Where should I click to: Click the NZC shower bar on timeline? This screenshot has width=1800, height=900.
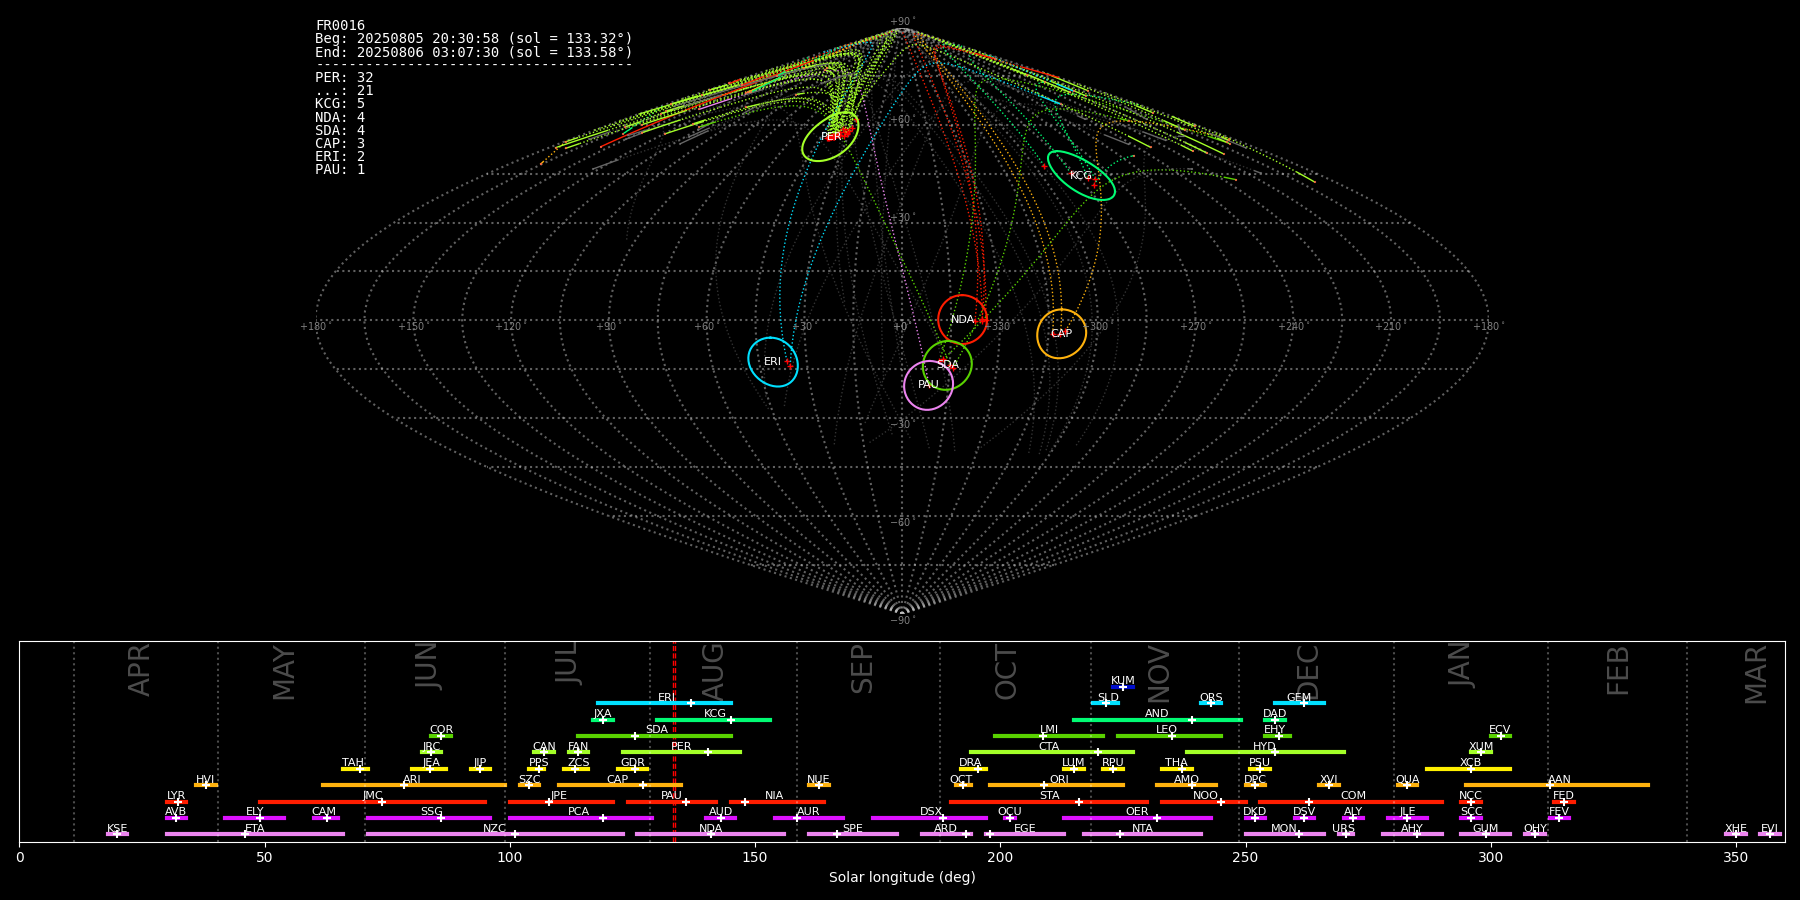pos(495,834)
